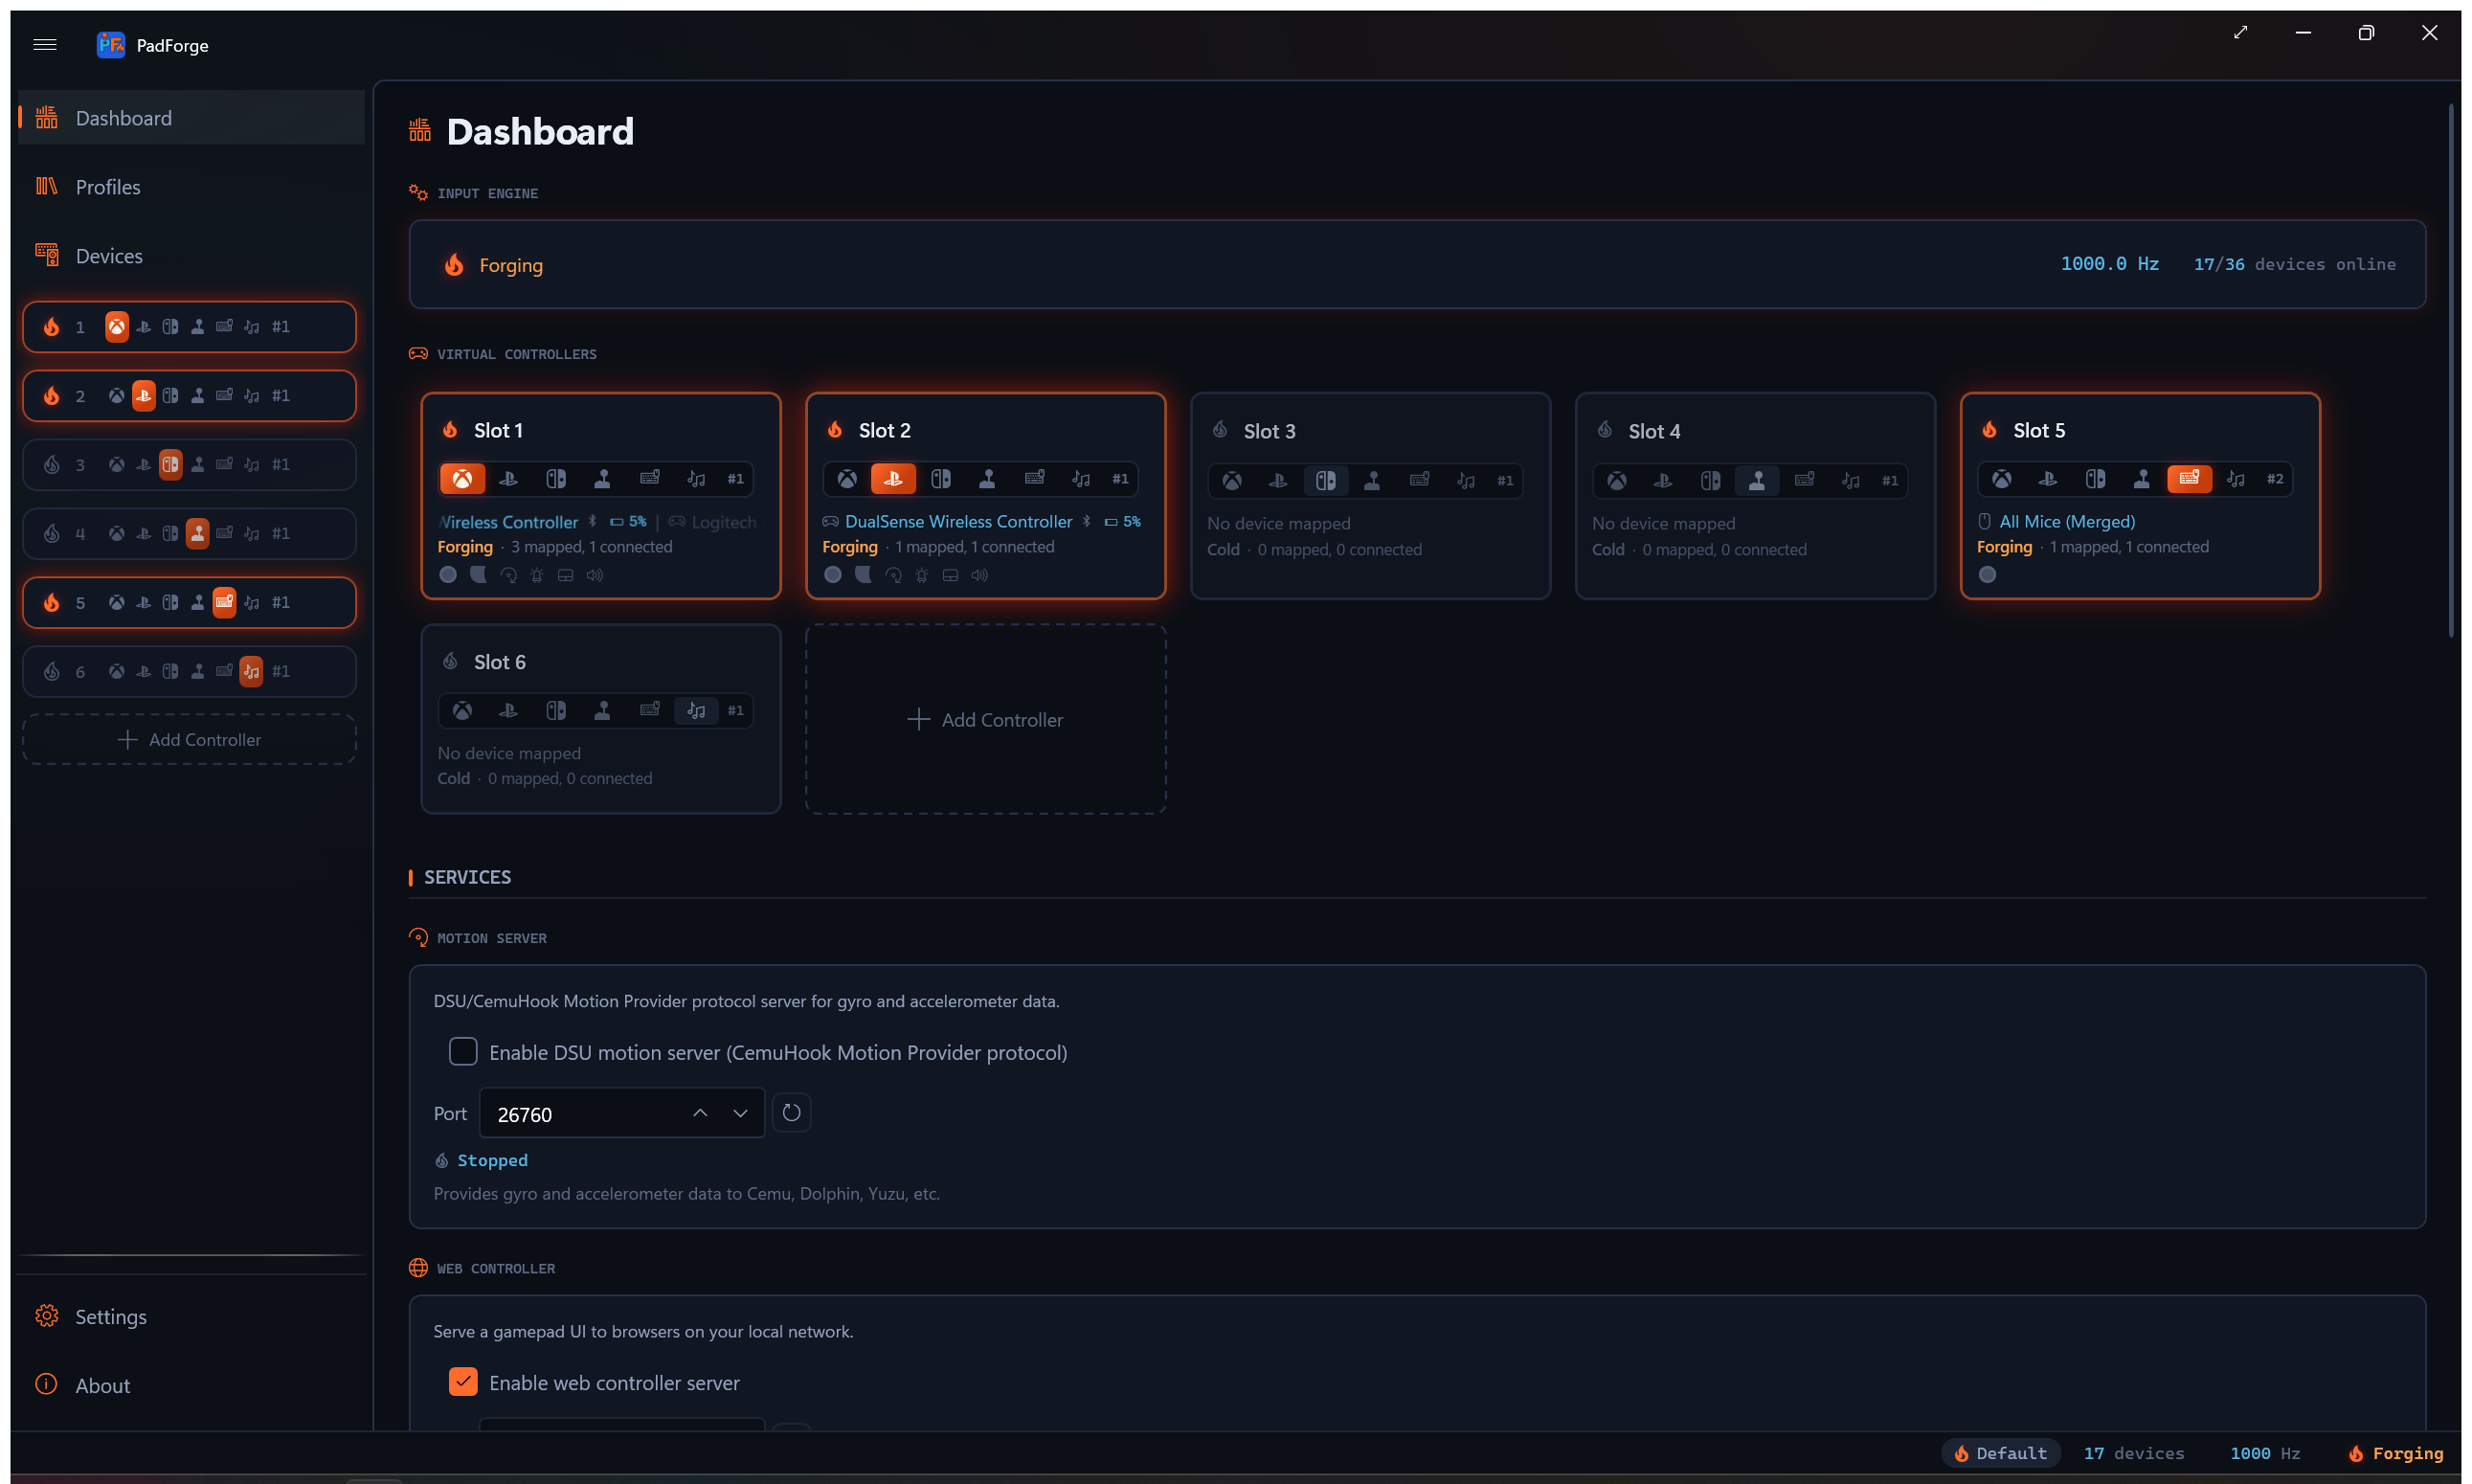
Task: Click gyro motion icon in Slot 2 card
Action: (894, 576)
